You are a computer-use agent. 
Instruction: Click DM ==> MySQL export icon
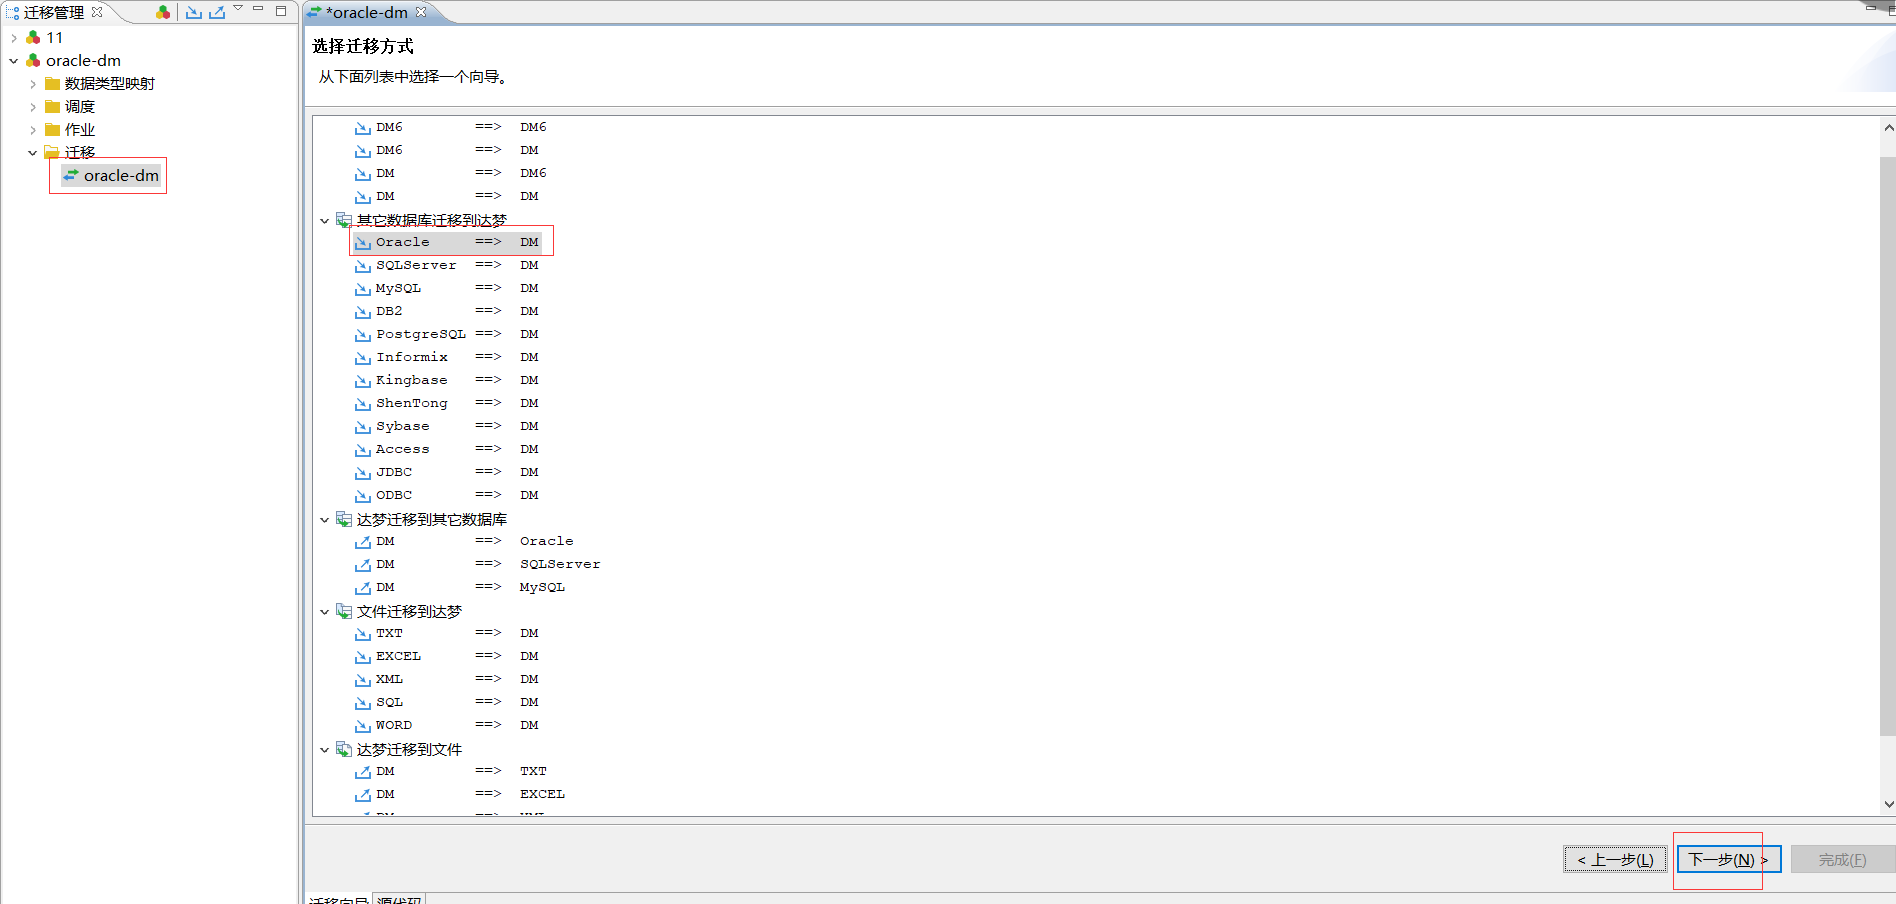coord(363,588)
